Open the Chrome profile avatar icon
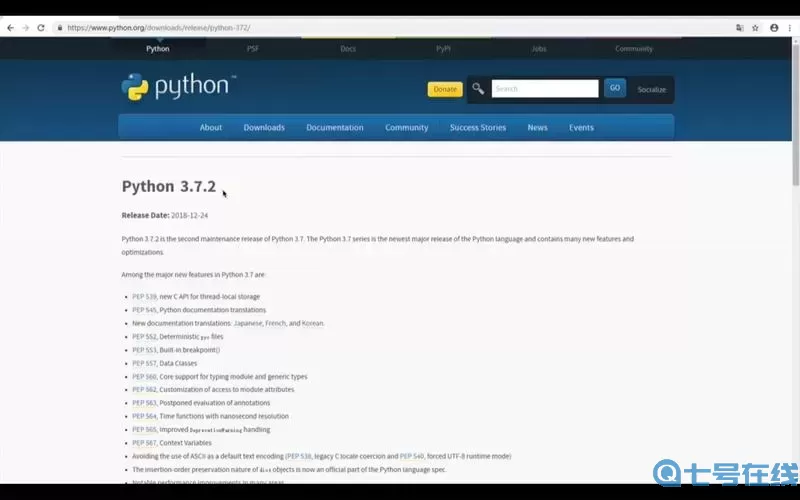The height and width of the screenshot is (500, 800). point(774,28)
